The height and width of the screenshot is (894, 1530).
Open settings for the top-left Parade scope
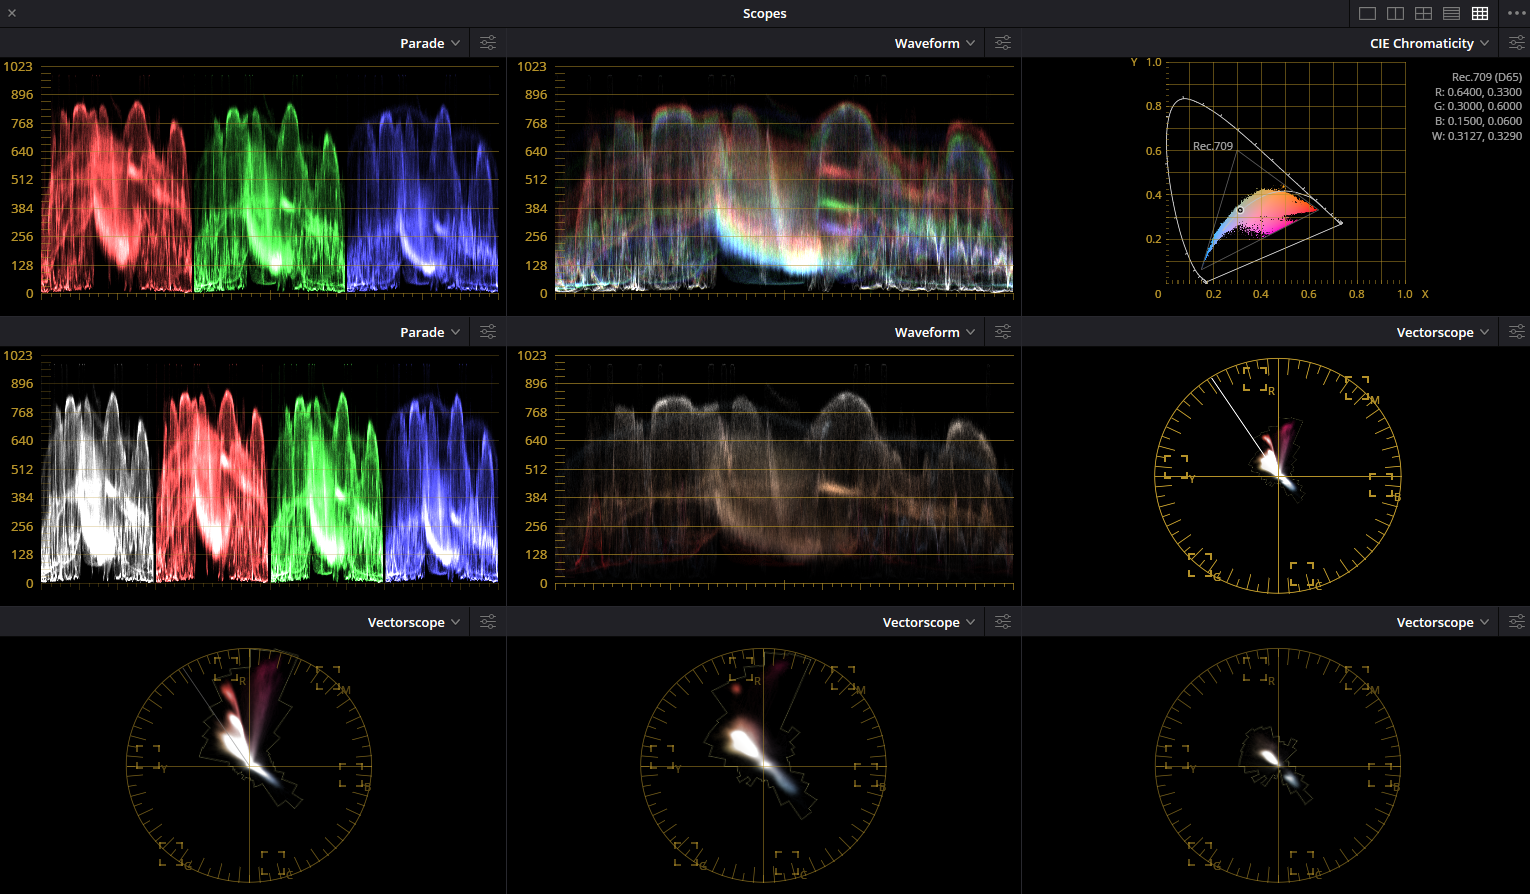[x=487, y=42]
